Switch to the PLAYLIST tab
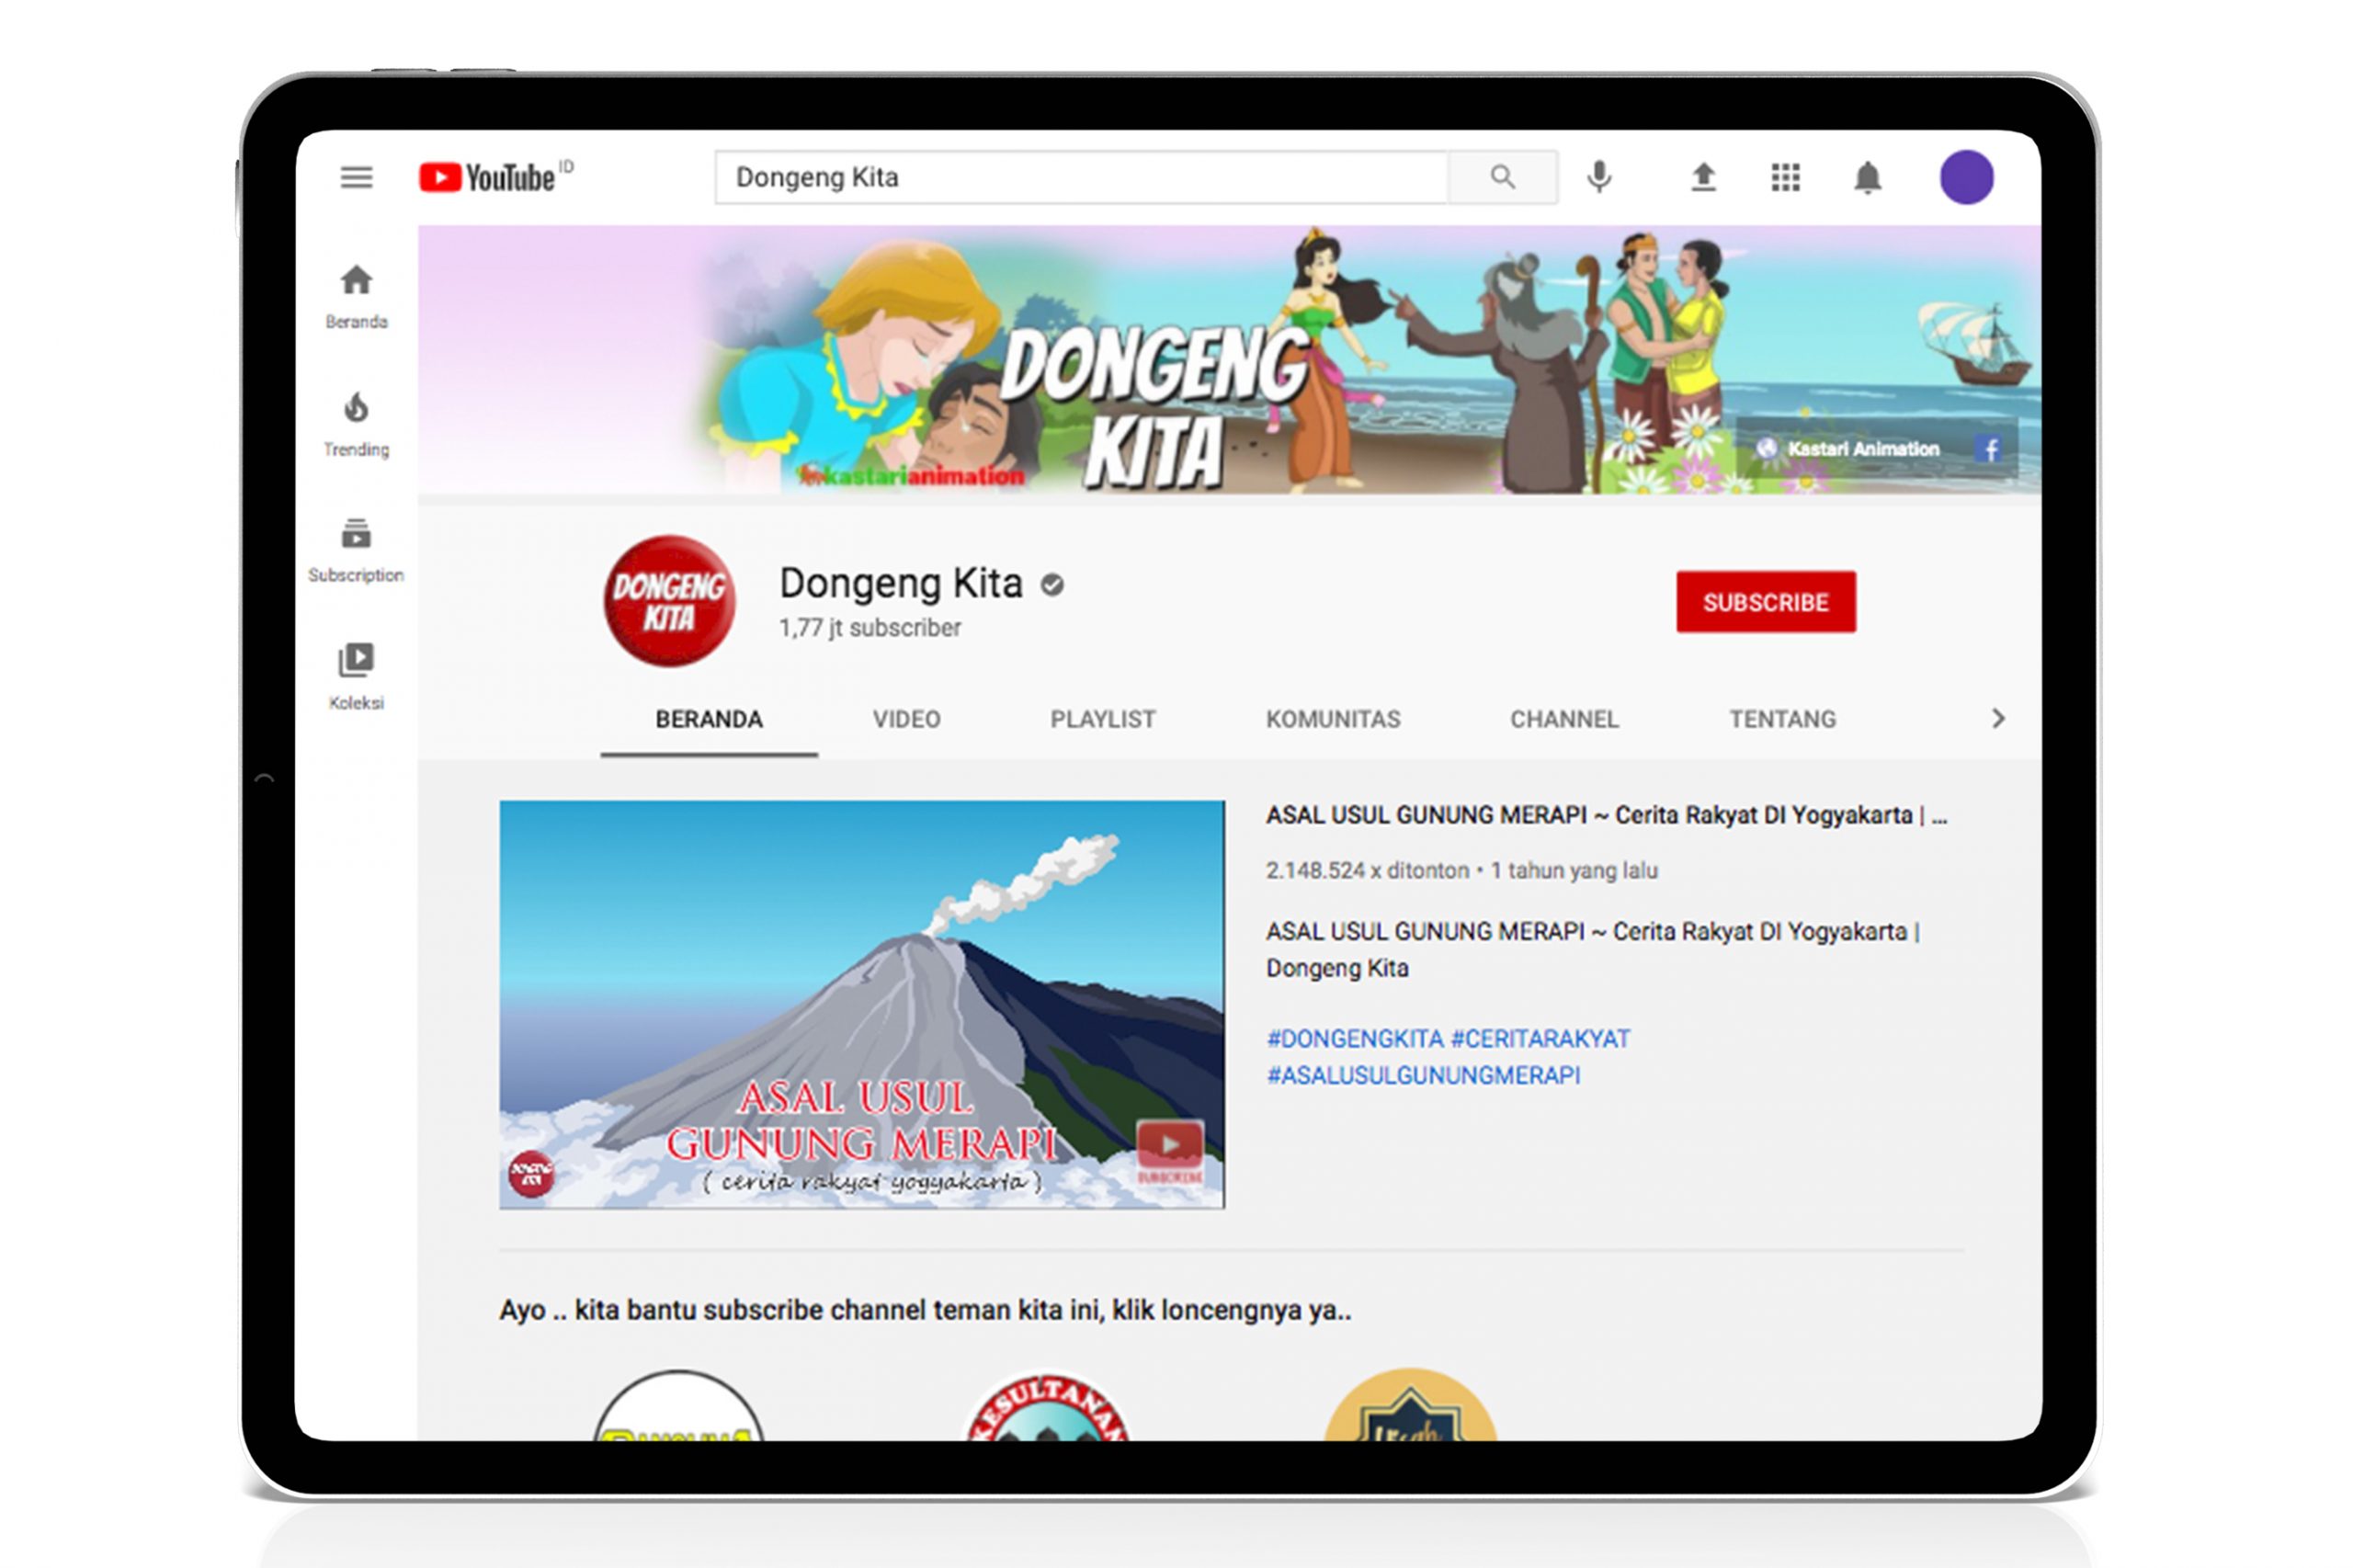Image resolution: width=2353 pixels, height=1568 pixels. (1102, 719)
